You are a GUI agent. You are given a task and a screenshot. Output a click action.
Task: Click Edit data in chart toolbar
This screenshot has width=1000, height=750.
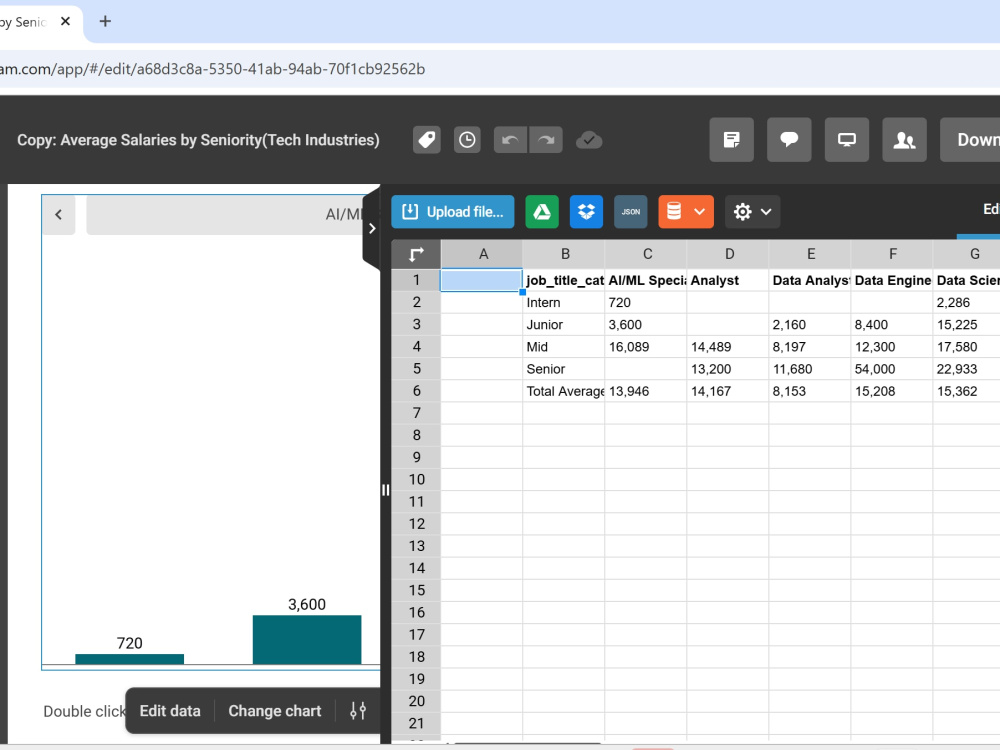coord(170,710)
